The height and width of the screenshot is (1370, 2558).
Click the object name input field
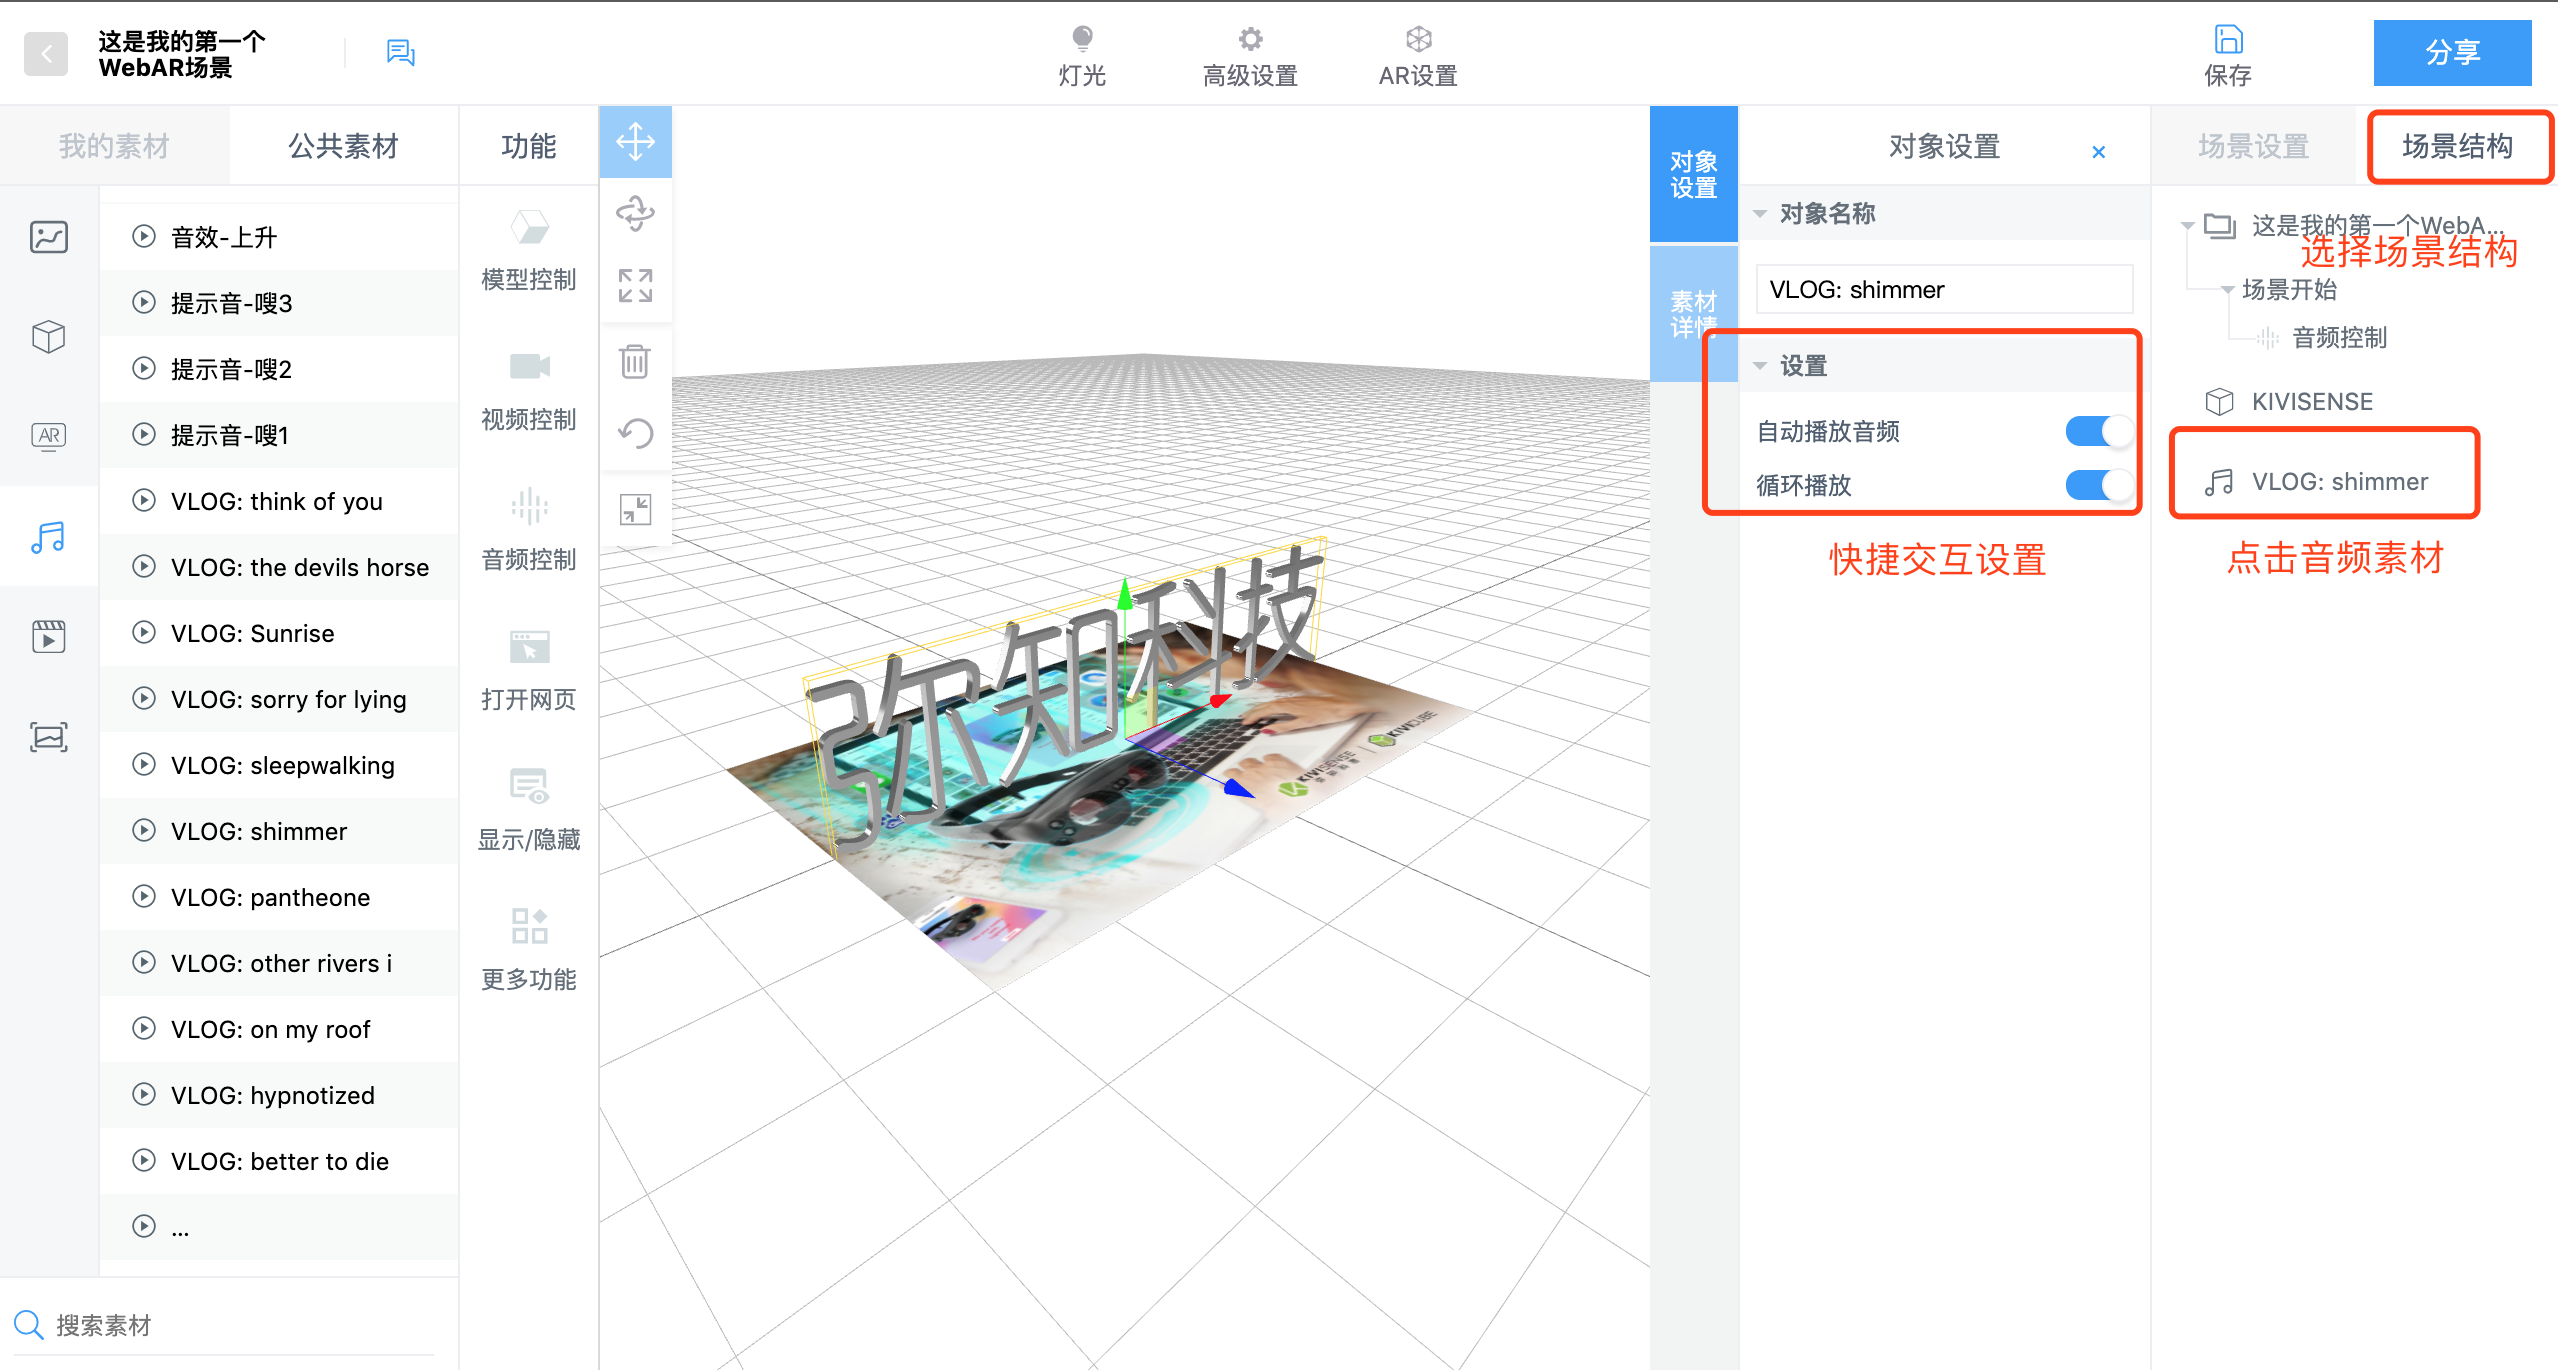pos(1943,290)
